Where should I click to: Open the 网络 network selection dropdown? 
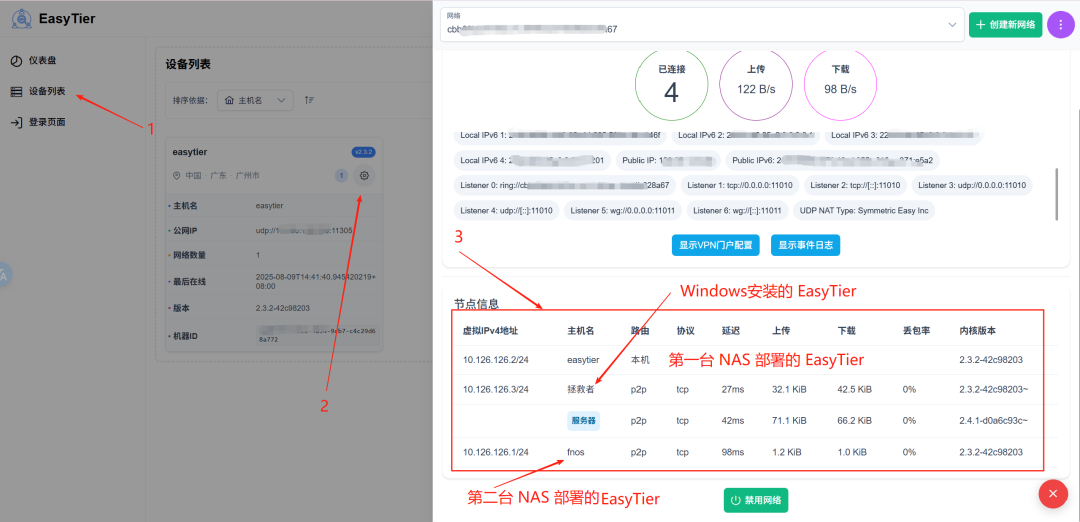702,25
